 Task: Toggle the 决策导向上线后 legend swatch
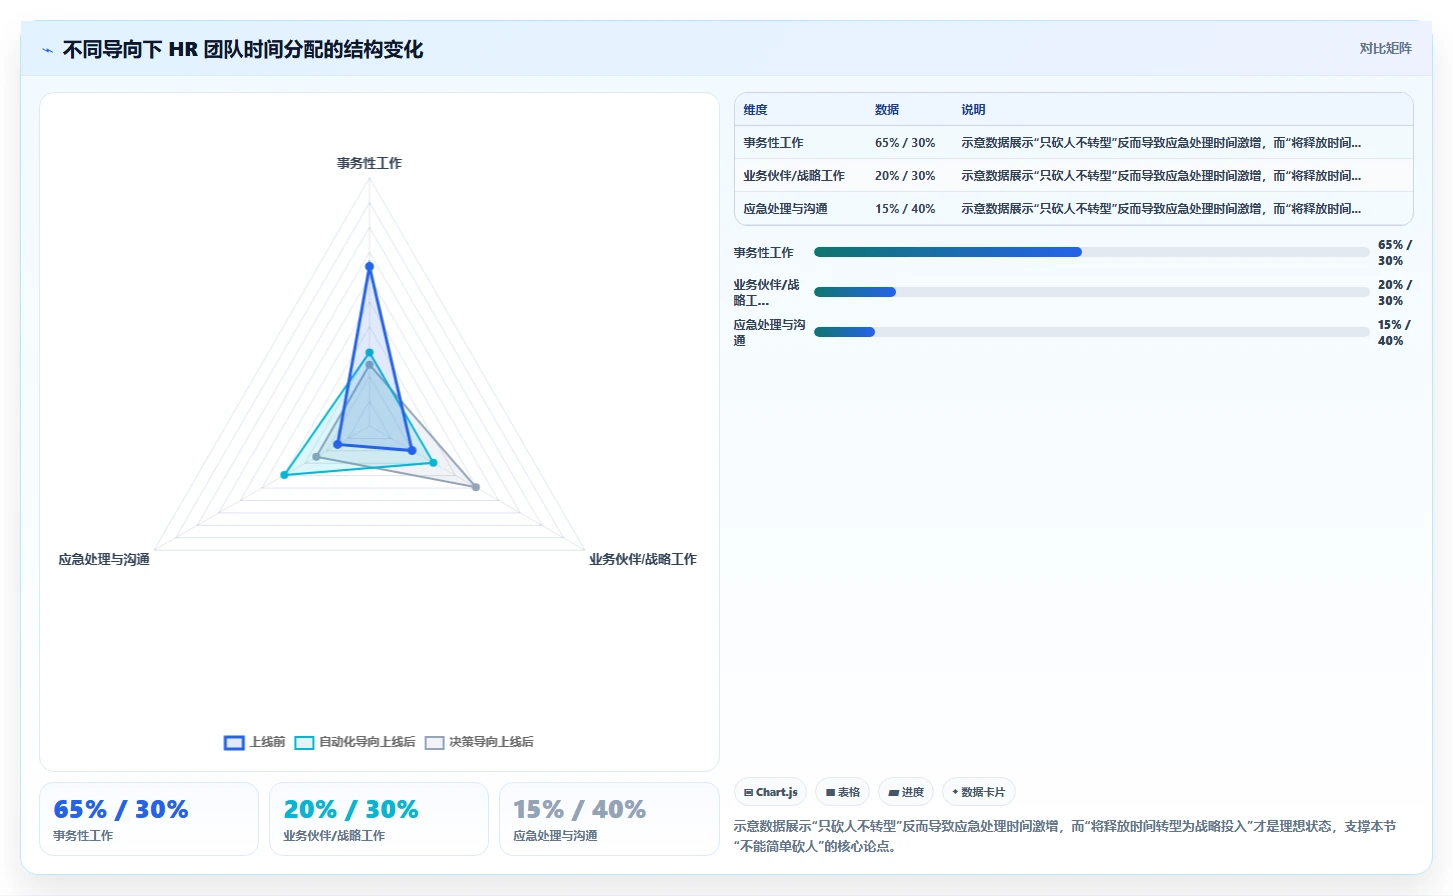tap(434, 743)
